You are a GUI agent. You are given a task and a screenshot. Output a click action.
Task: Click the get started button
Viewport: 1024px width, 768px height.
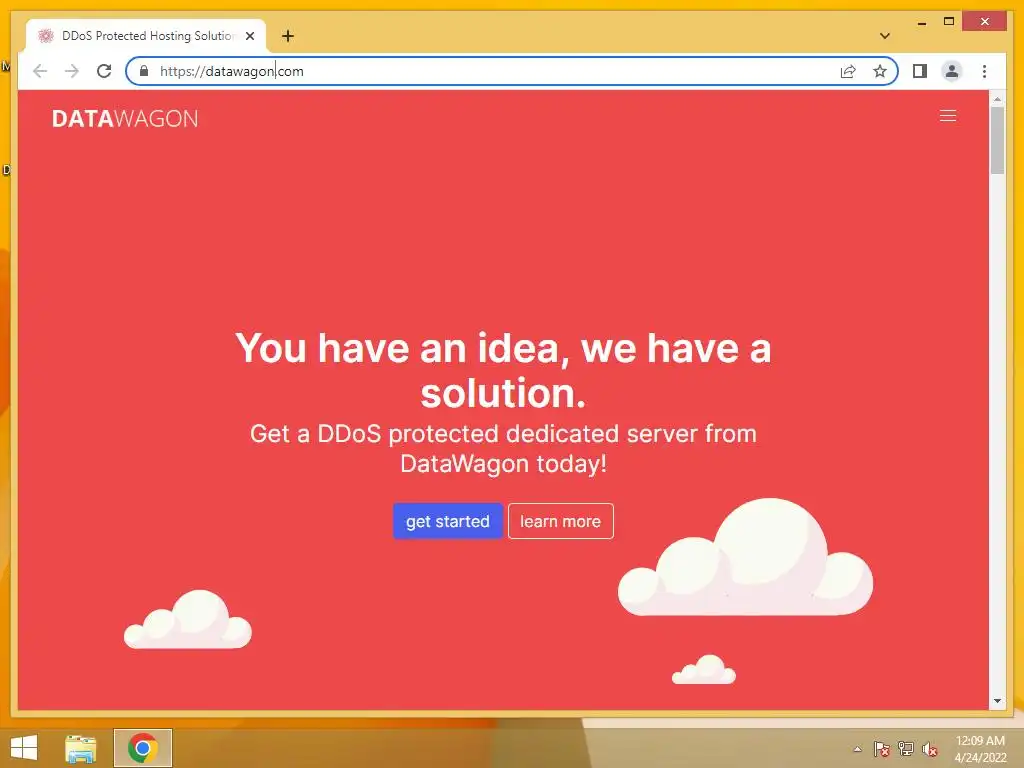[447, 521]
